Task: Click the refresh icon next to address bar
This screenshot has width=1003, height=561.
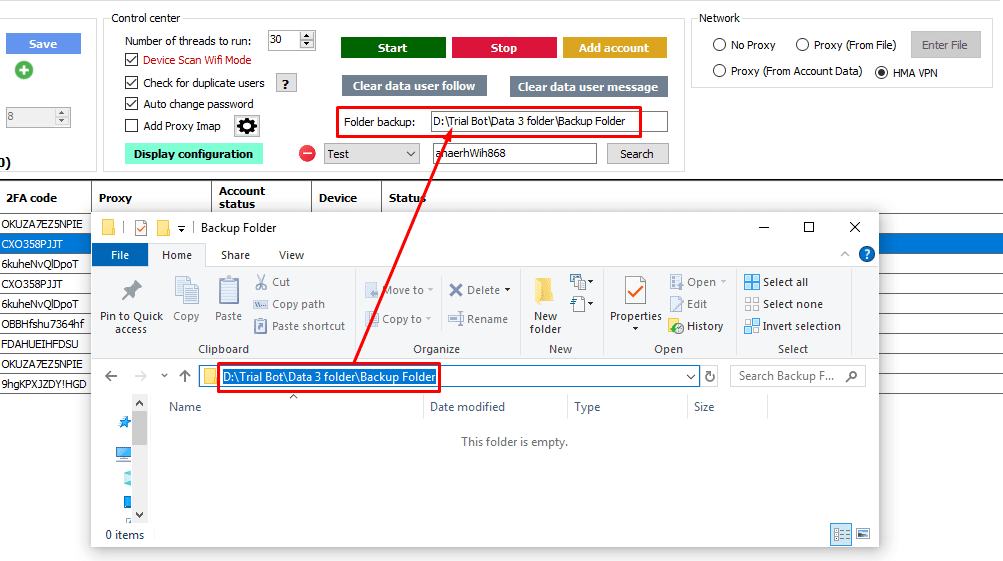Action: (x=710, y=376)
